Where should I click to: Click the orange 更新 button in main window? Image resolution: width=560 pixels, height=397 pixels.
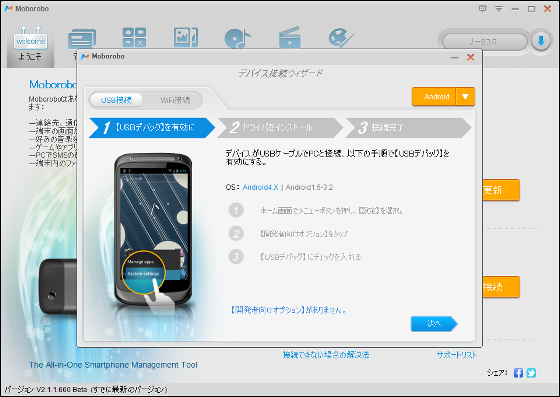(x=501, y=190)
